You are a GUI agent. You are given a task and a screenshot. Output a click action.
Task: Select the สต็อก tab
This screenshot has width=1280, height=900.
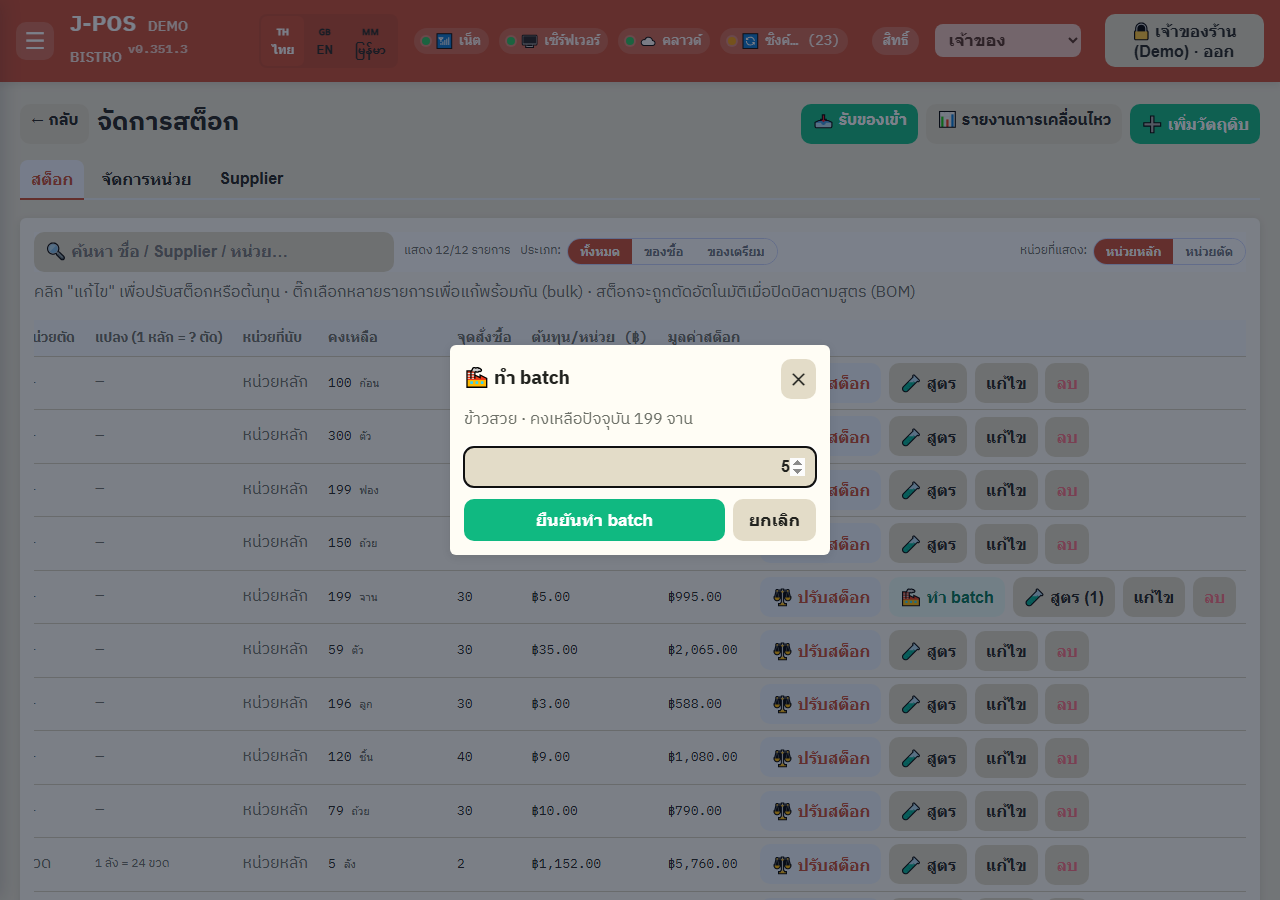pos(52,180)
